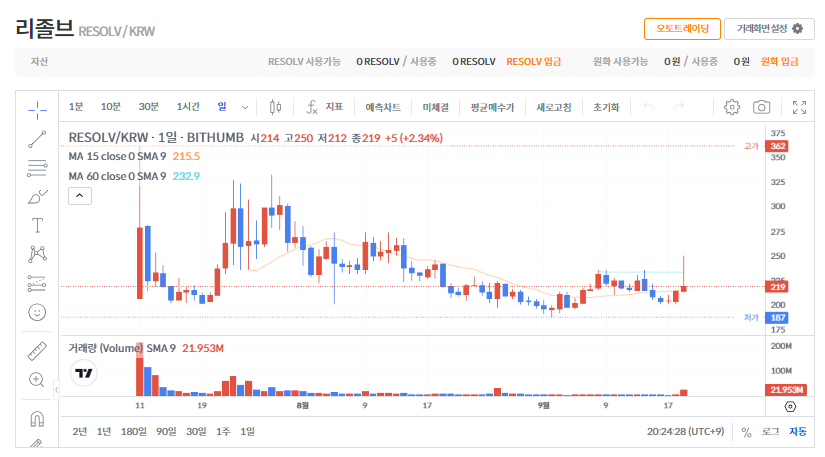
Task: Toggle 자동 auto scale
Action: [798, 431]
